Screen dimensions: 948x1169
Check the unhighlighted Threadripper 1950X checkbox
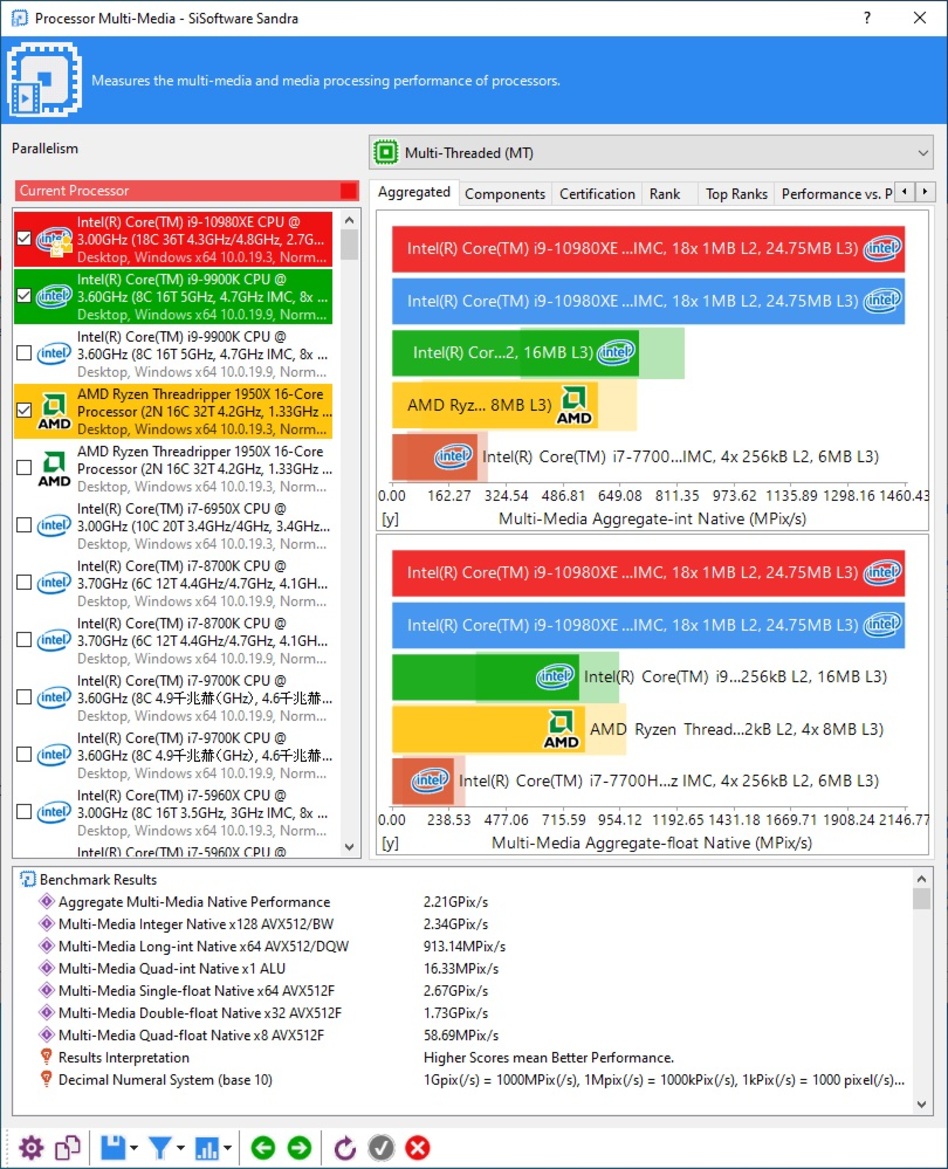click(x=24, y=467)
